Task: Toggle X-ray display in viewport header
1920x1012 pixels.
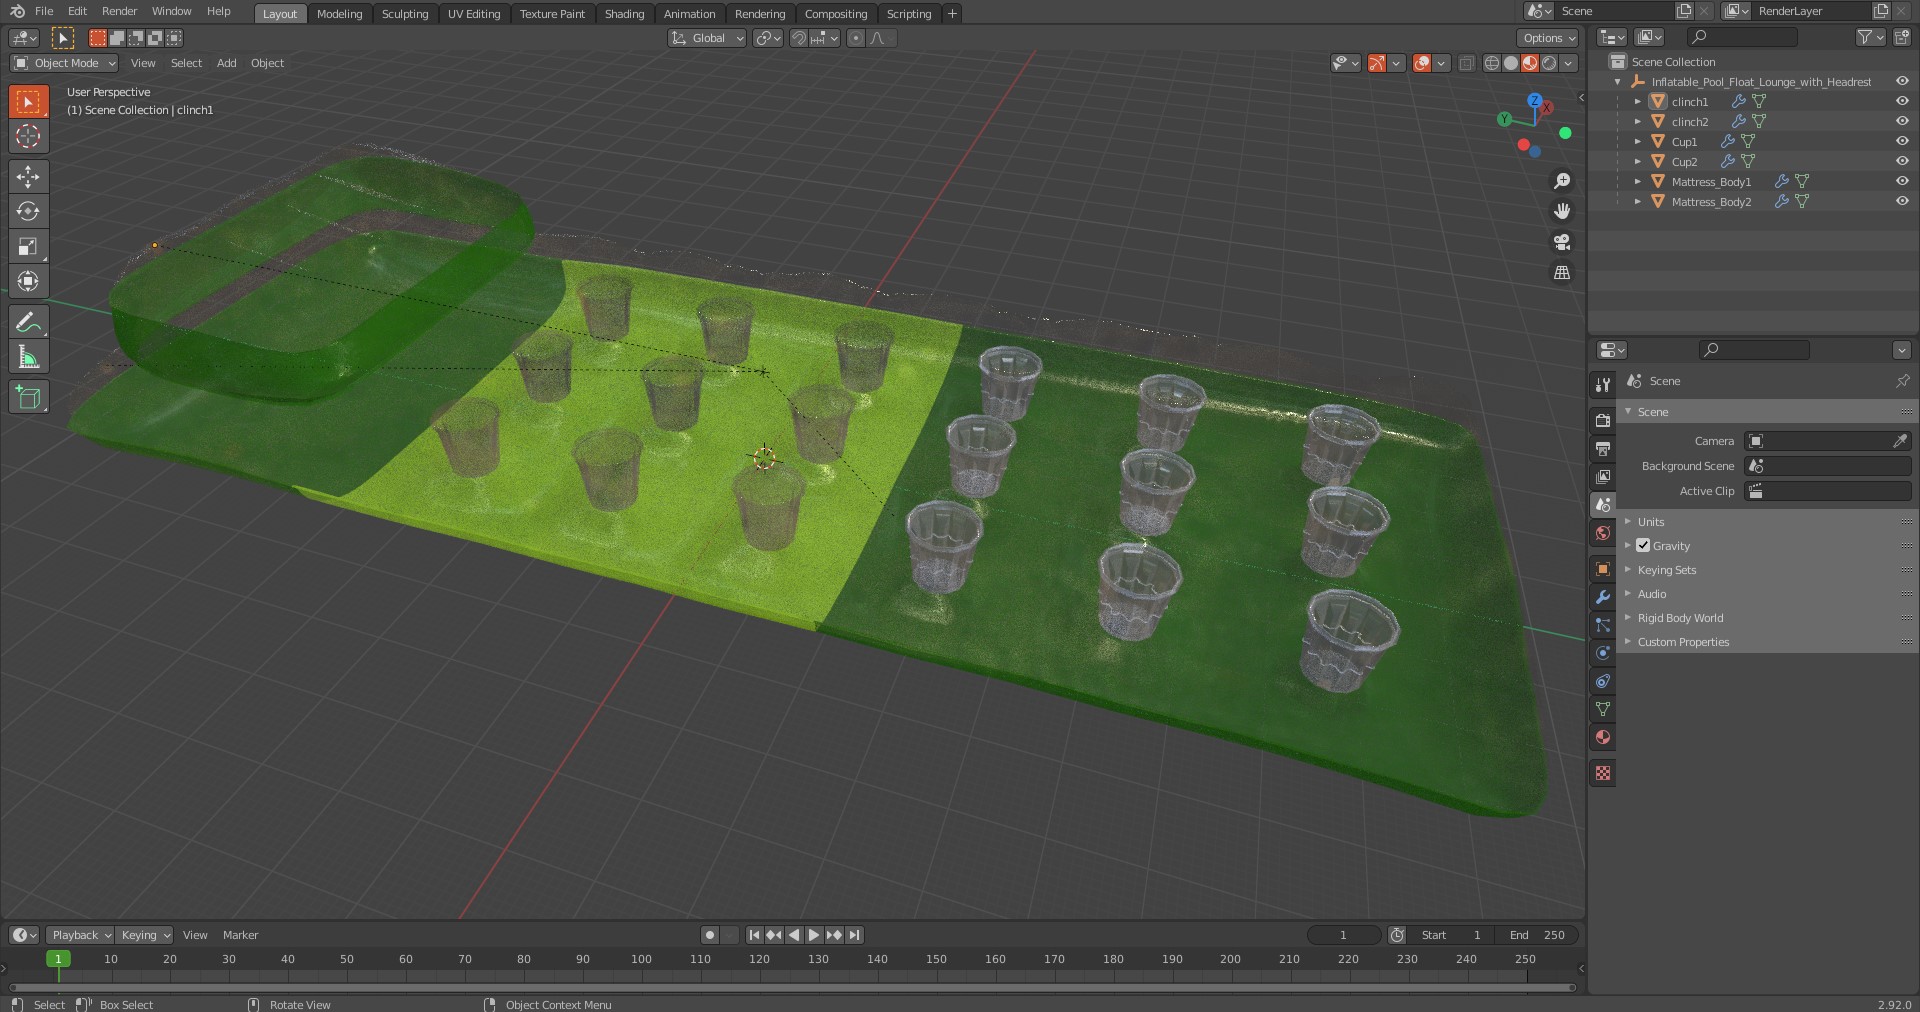Action: pyautogui.click(x=1466, y=63)
